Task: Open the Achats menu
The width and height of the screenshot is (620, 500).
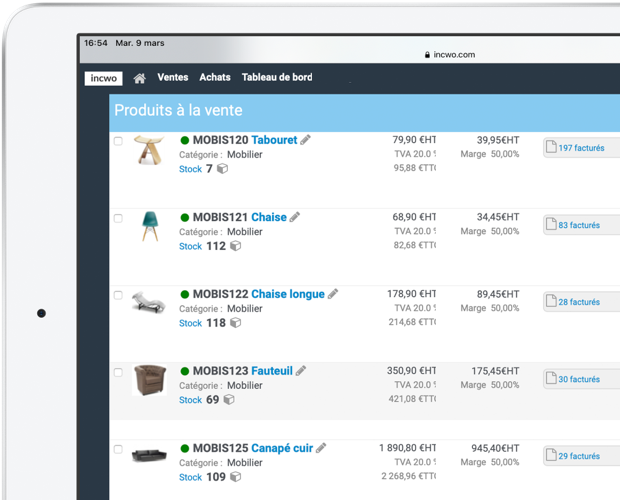Action: point(214,78)
